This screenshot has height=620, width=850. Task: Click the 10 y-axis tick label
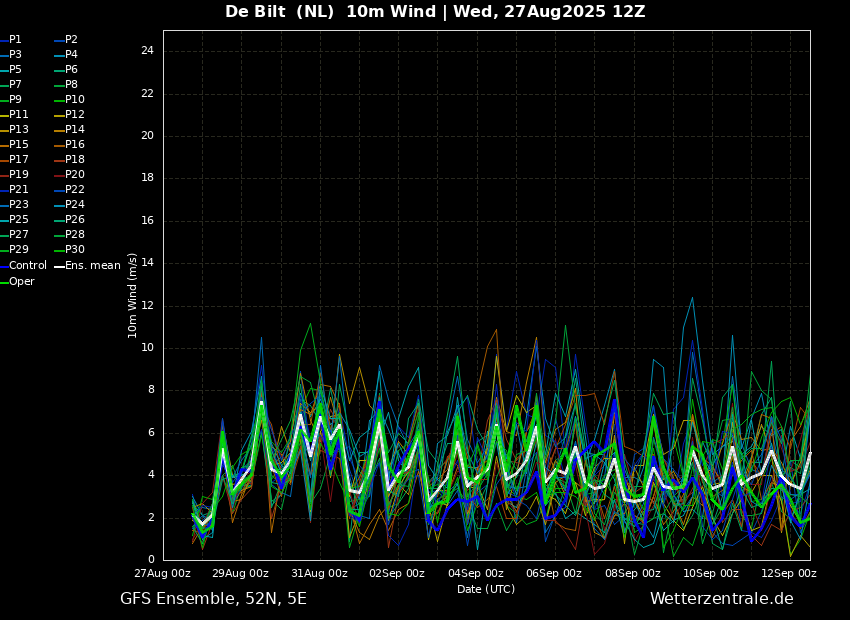pyautogui.click(x=147, y=348)
